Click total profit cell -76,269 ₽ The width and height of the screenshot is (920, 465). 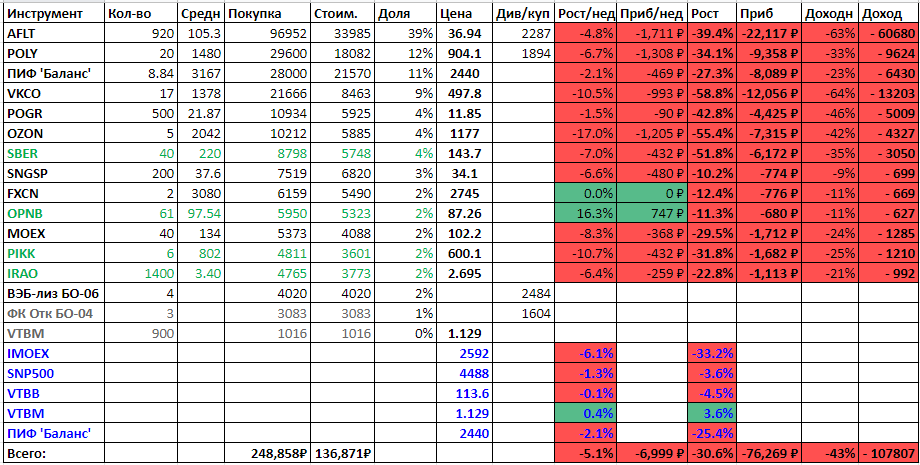768,453
